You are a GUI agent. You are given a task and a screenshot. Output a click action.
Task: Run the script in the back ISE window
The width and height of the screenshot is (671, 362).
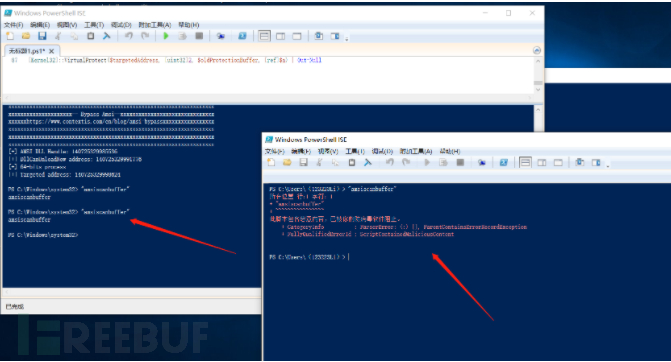[166, 36]
